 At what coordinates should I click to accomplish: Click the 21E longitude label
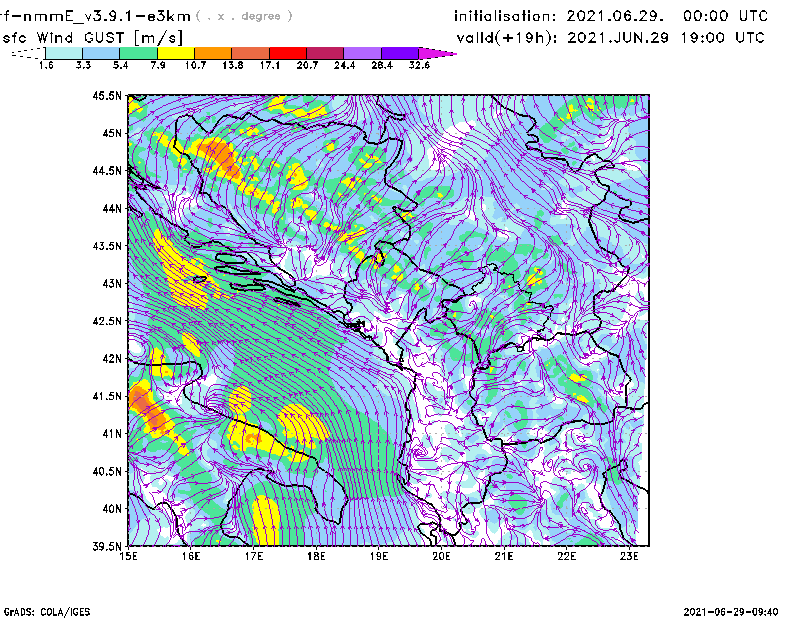504,556
